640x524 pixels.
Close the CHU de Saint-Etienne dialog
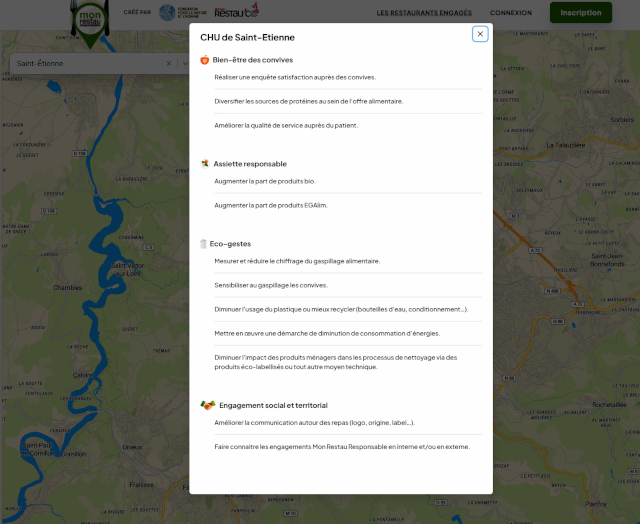point(480,34)
